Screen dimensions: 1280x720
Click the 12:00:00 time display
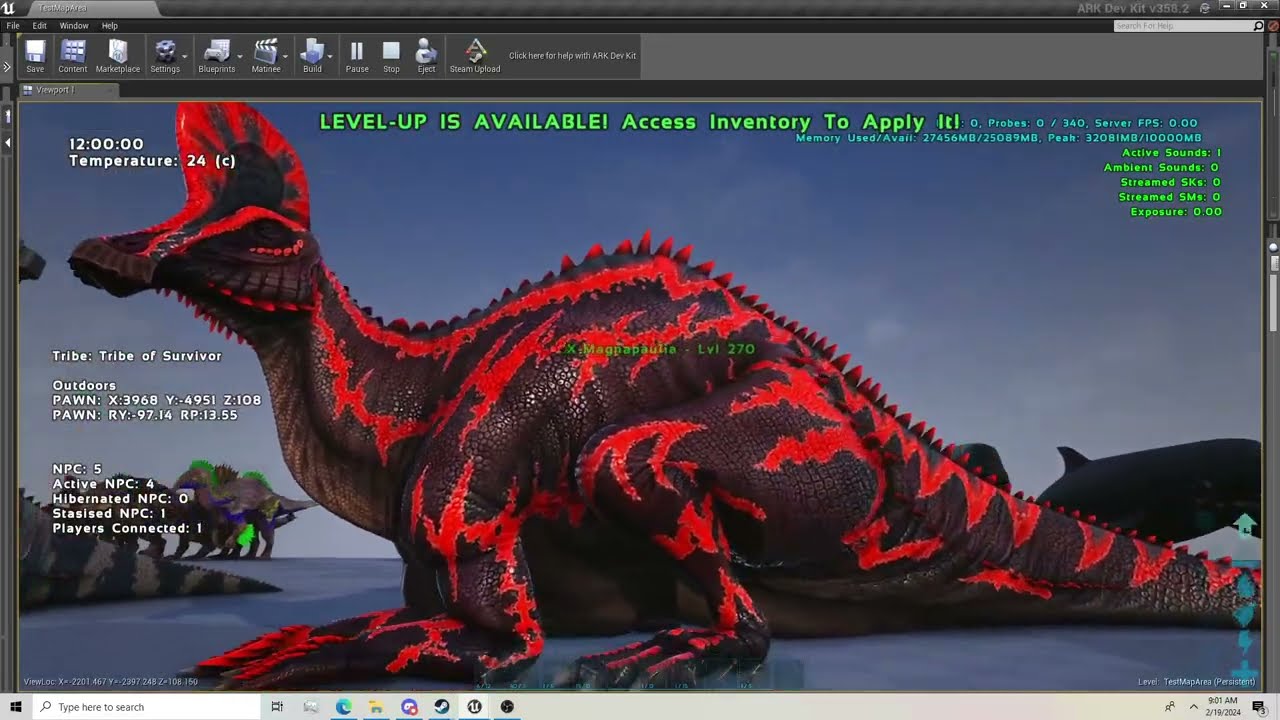pos(106,144)
